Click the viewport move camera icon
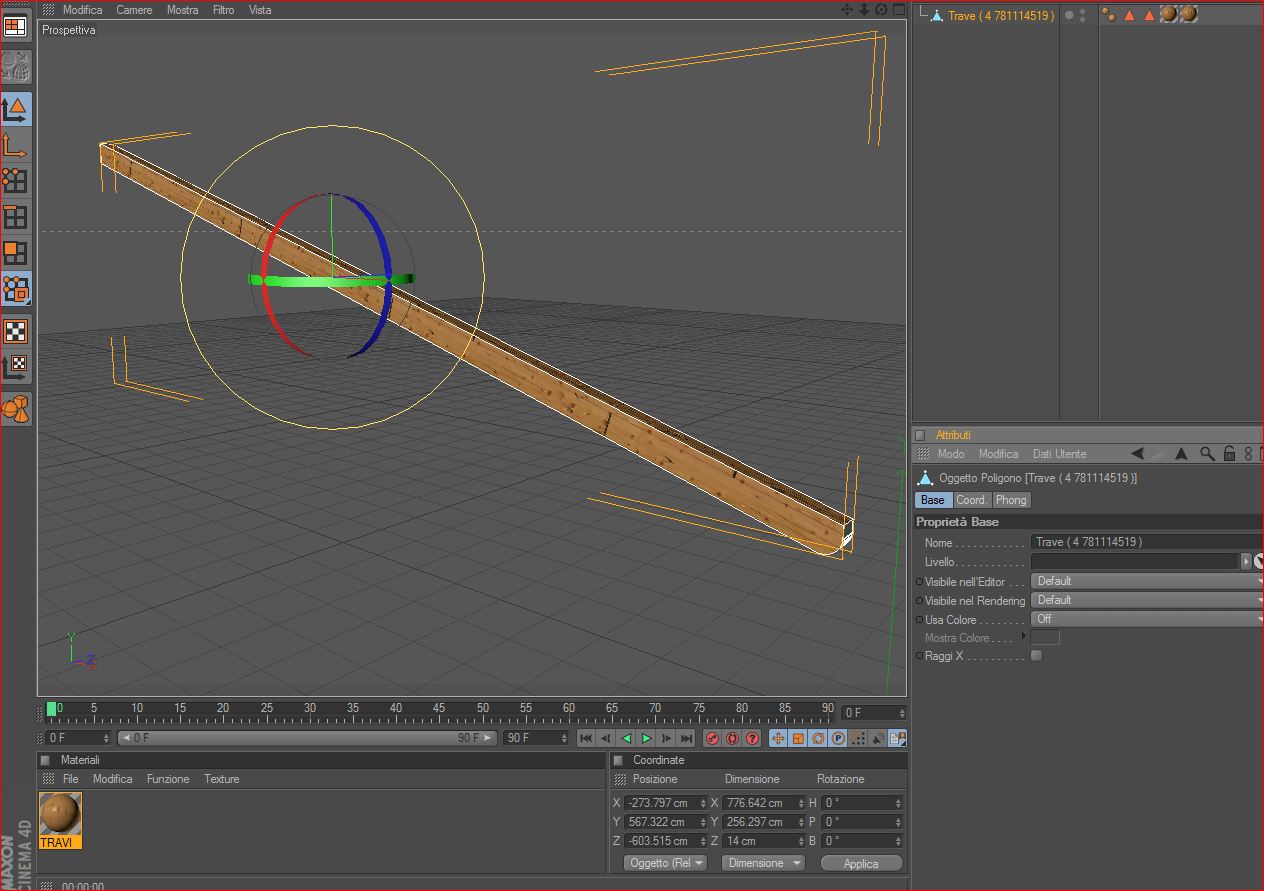 point(847,9)
